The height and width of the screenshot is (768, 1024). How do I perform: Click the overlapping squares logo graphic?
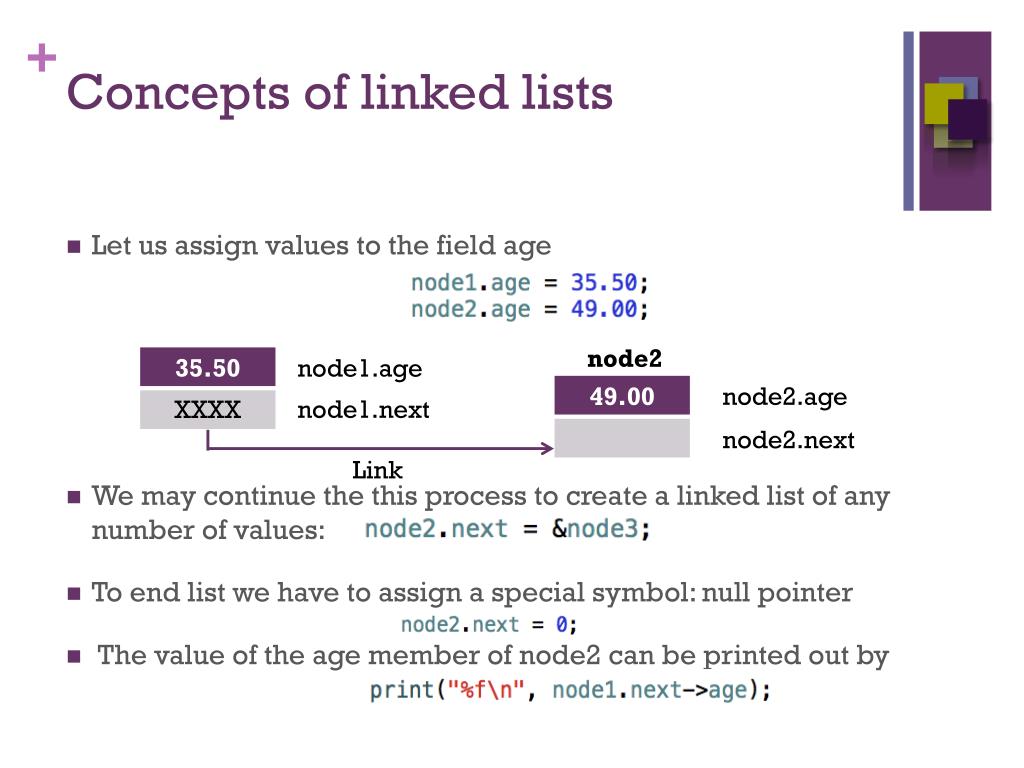pyautogui.click(x=956, y=114)
